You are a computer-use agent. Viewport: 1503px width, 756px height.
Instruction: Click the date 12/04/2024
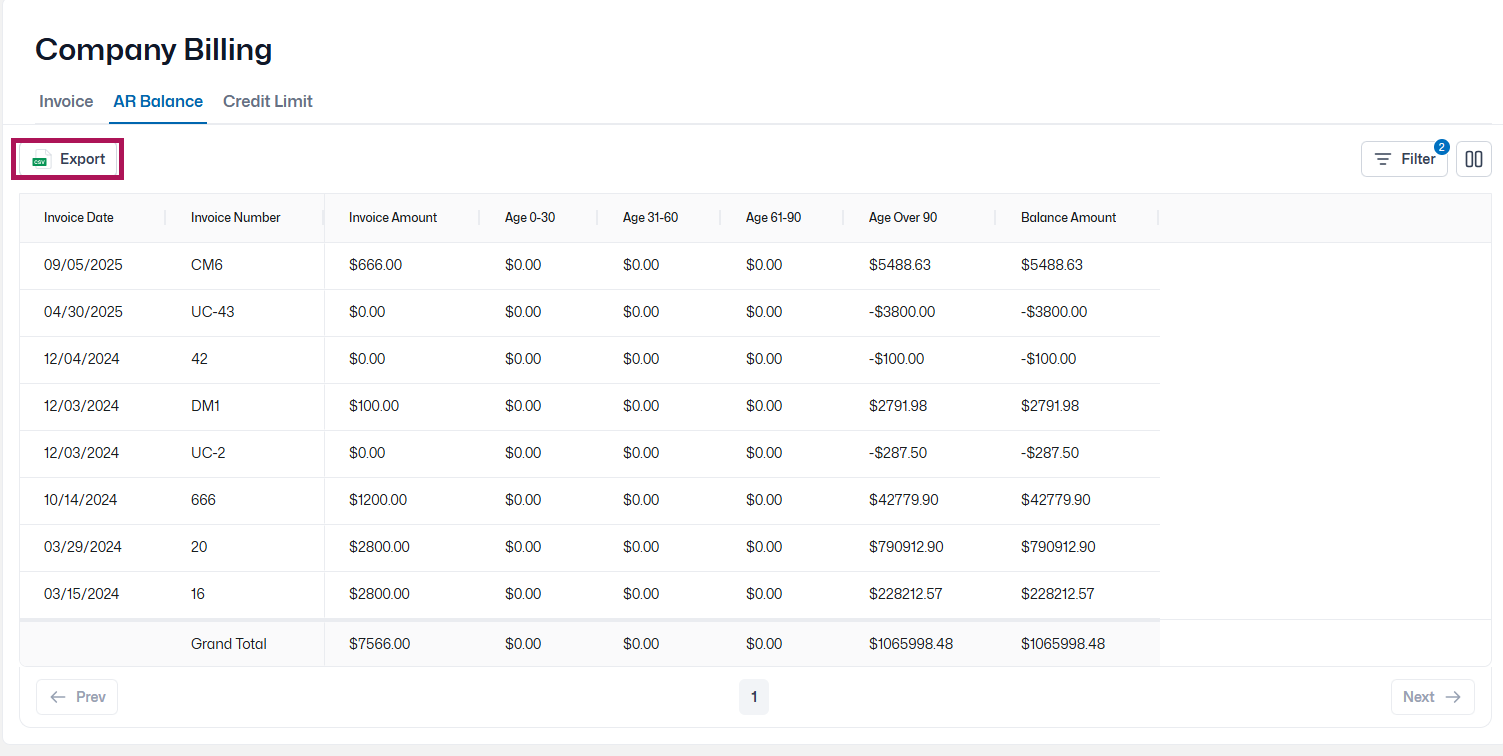coord(82,359)
